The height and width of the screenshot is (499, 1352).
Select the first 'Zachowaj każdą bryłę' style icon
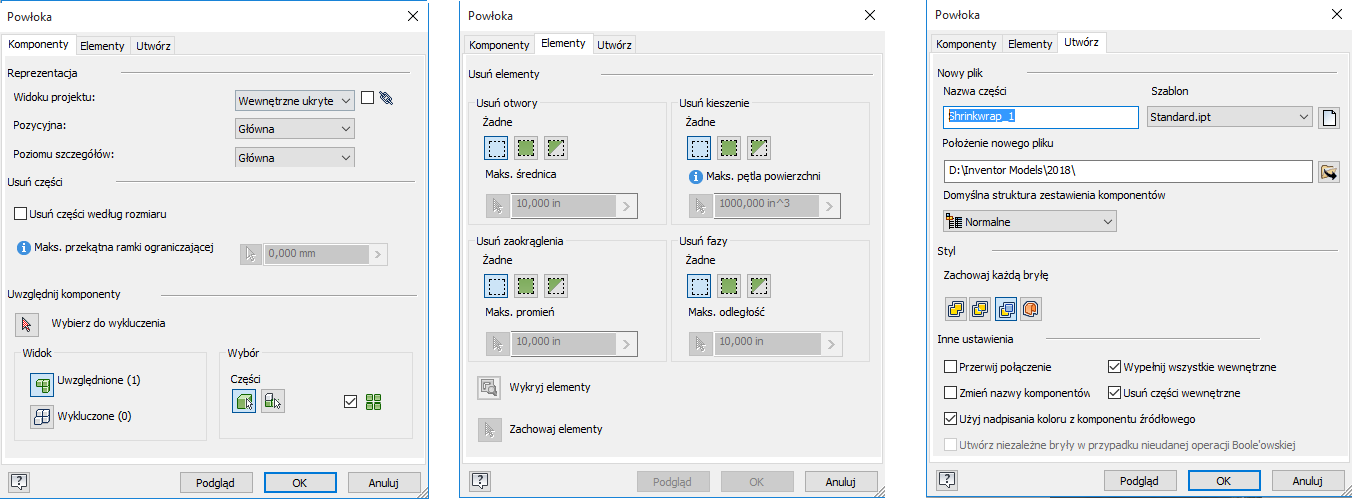[x=956, y=310]
